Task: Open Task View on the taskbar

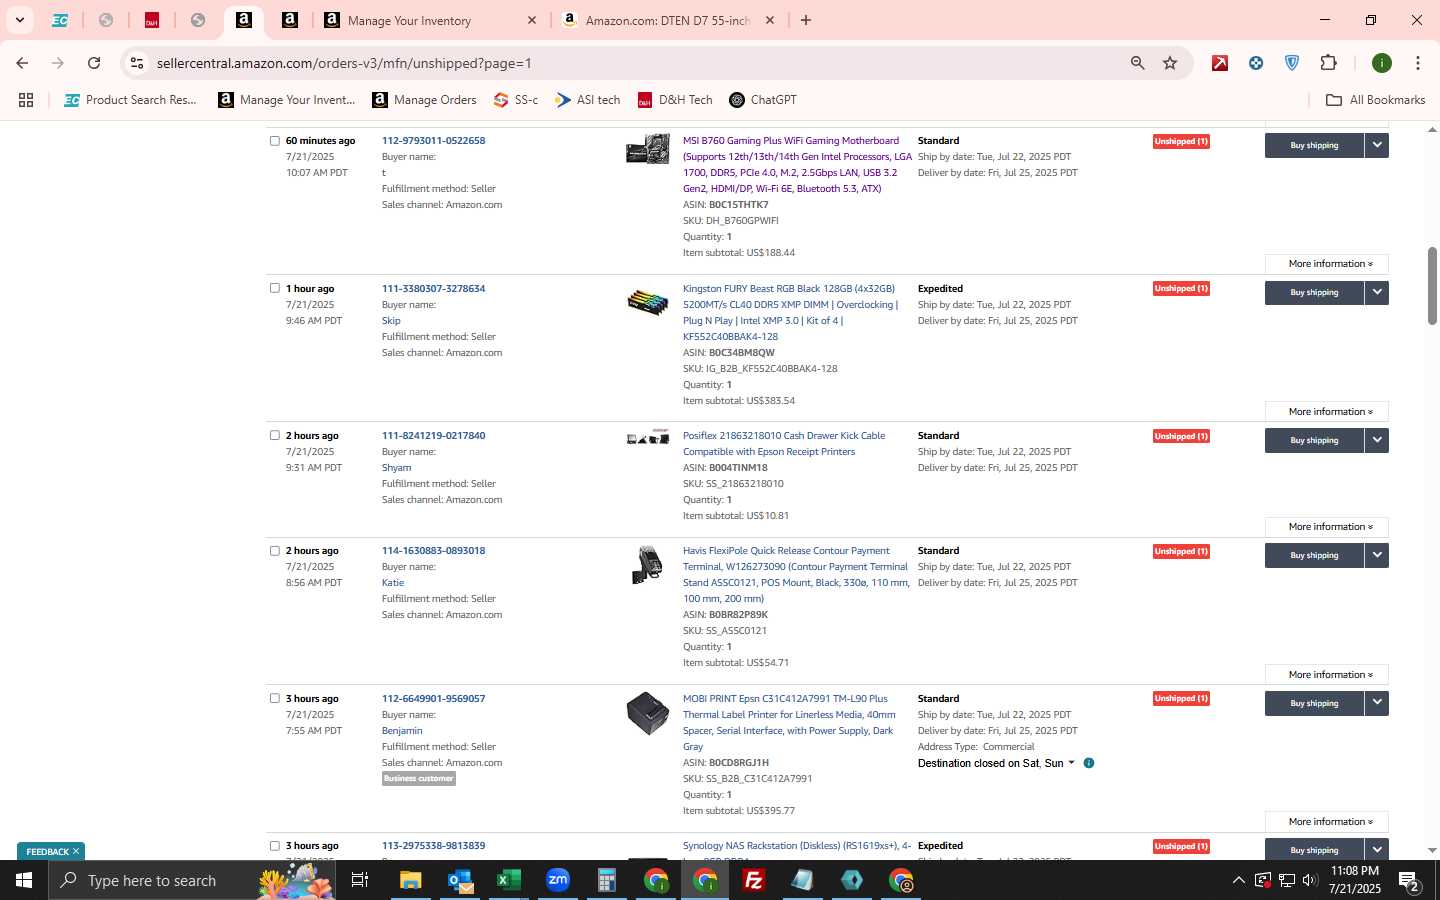Action: [360, 880]
